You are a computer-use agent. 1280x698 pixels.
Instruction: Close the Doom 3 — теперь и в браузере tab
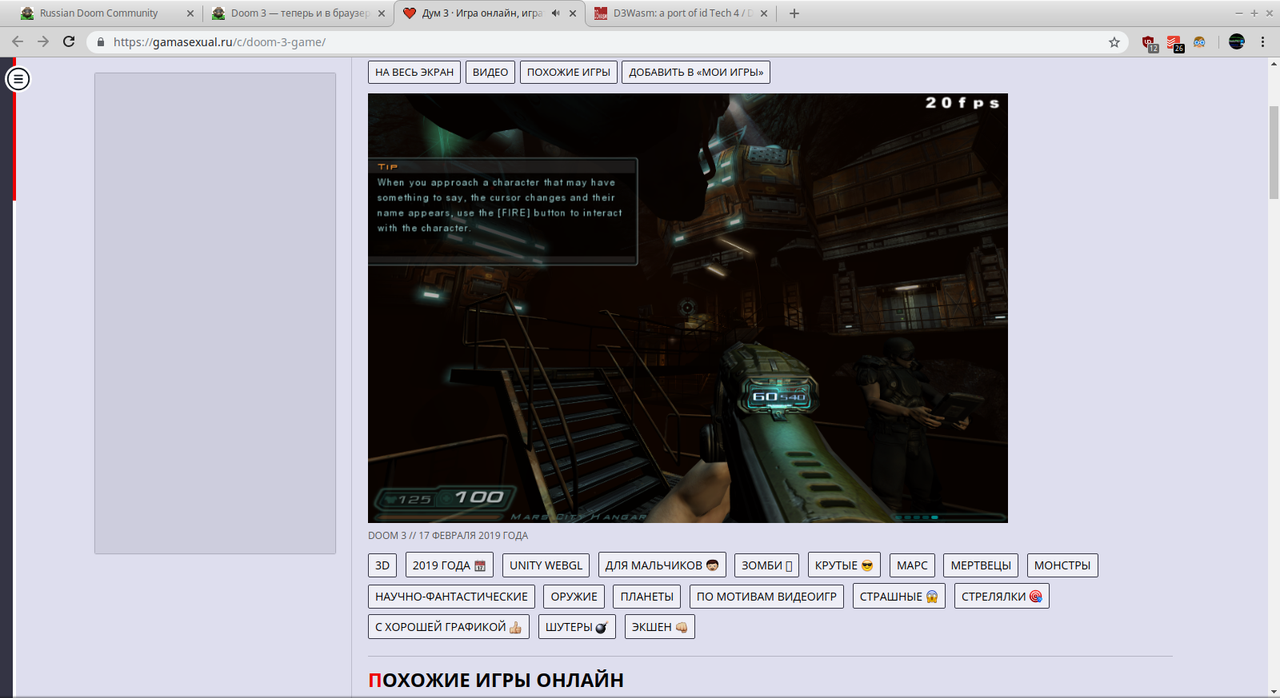tap(381, 14)
